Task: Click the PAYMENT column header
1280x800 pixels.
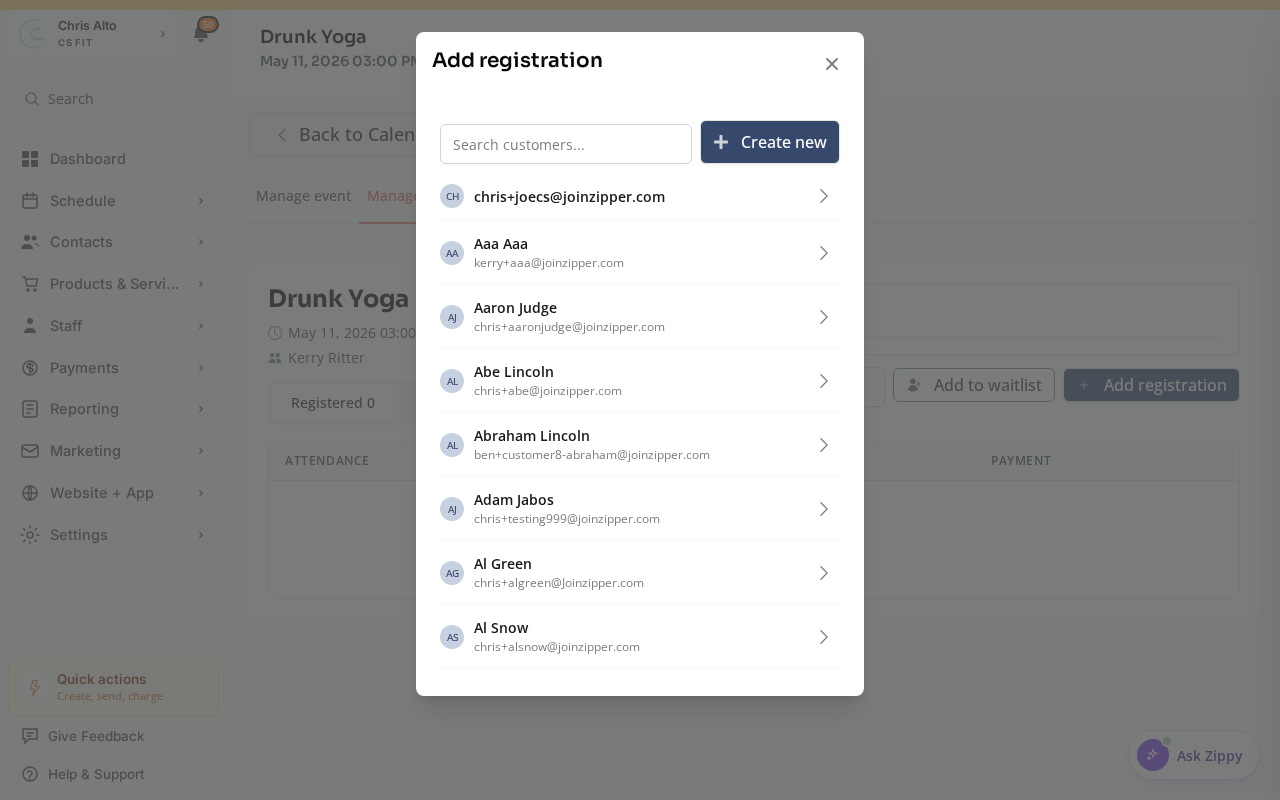Action: tap(1020, 461)
